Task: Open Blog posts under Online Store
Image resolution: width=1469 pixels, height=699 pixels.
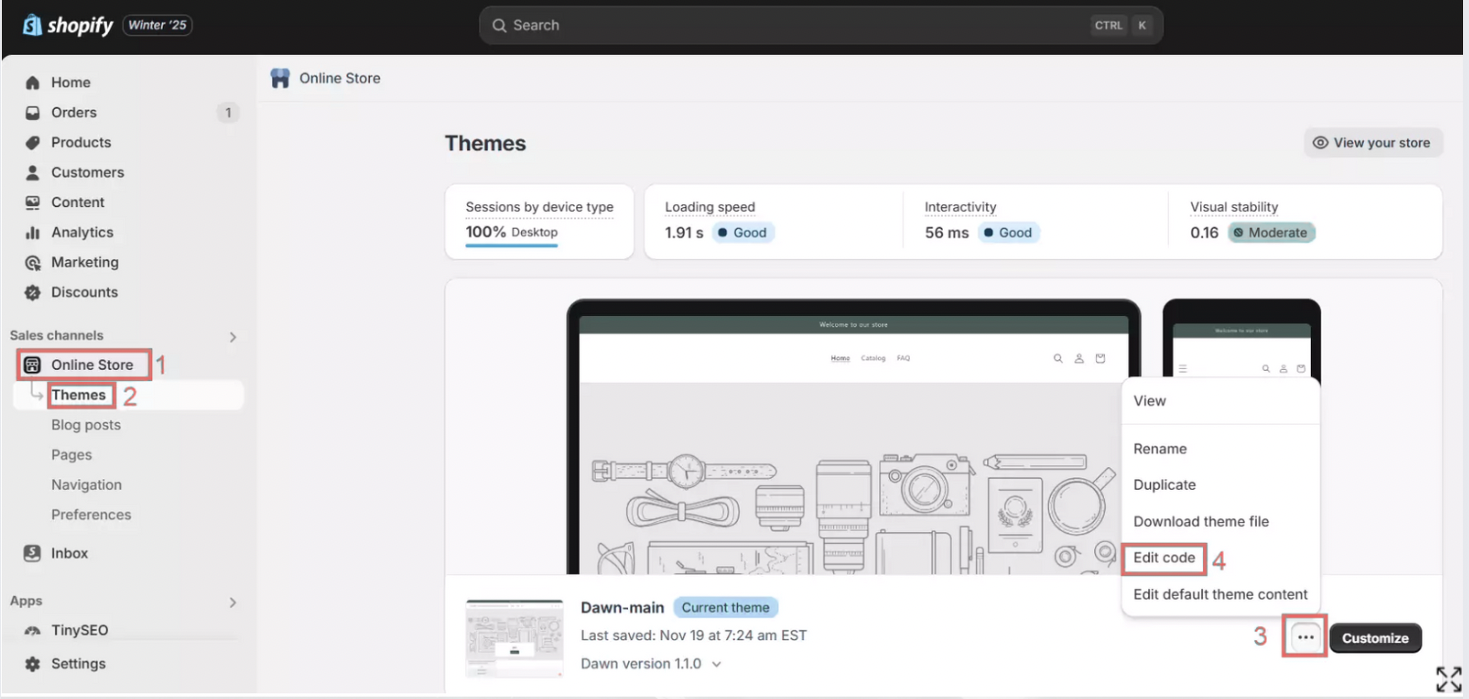Action: pos(86,424)
